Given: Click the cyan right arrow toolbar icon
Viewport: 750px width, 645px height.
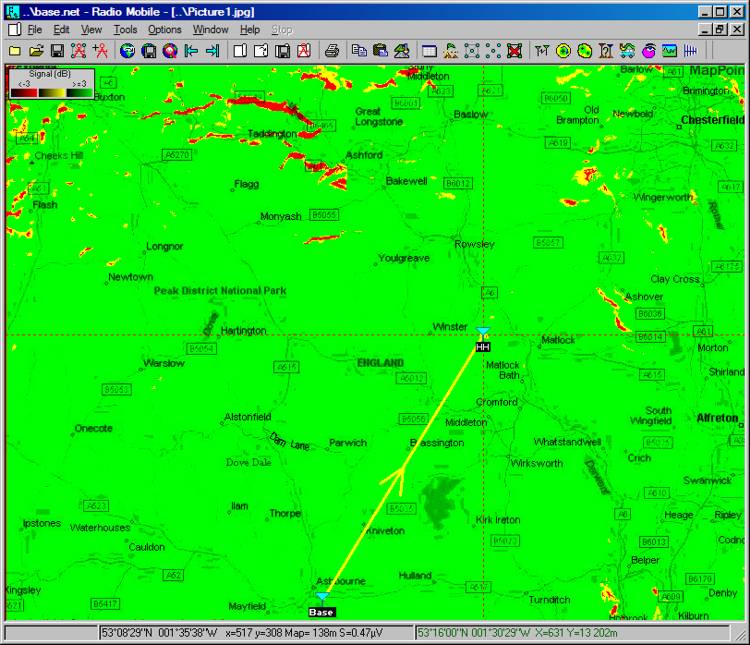Looking at the screenshot, I should [212, 51].
